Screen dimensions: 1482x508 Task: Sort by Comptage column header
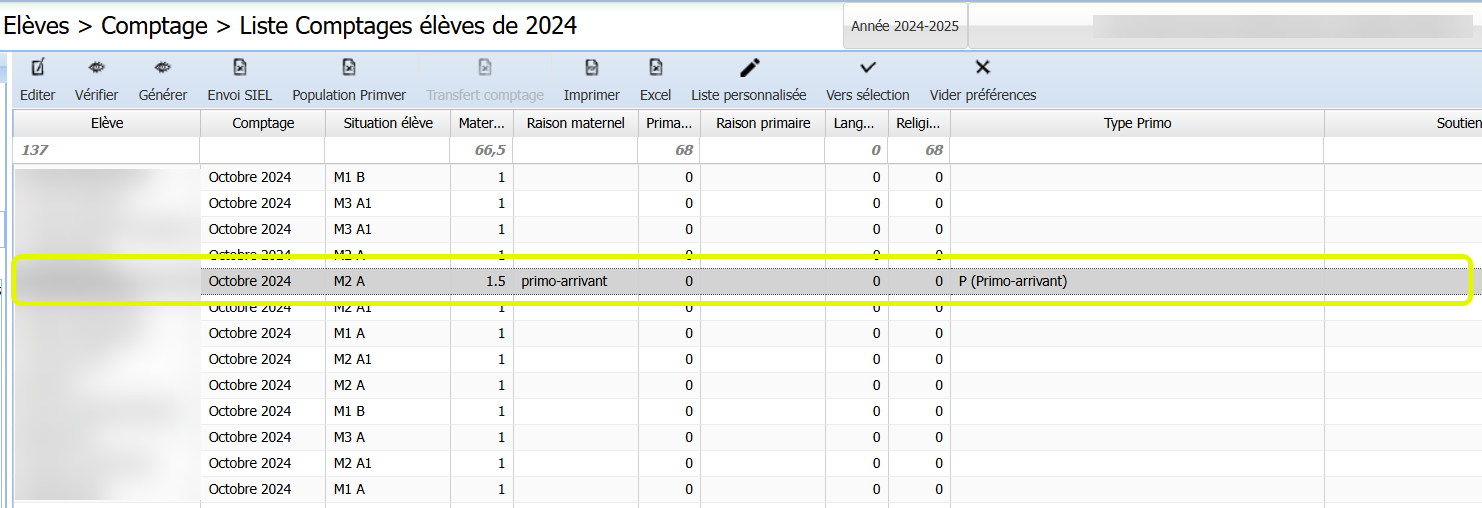(263, 124)
